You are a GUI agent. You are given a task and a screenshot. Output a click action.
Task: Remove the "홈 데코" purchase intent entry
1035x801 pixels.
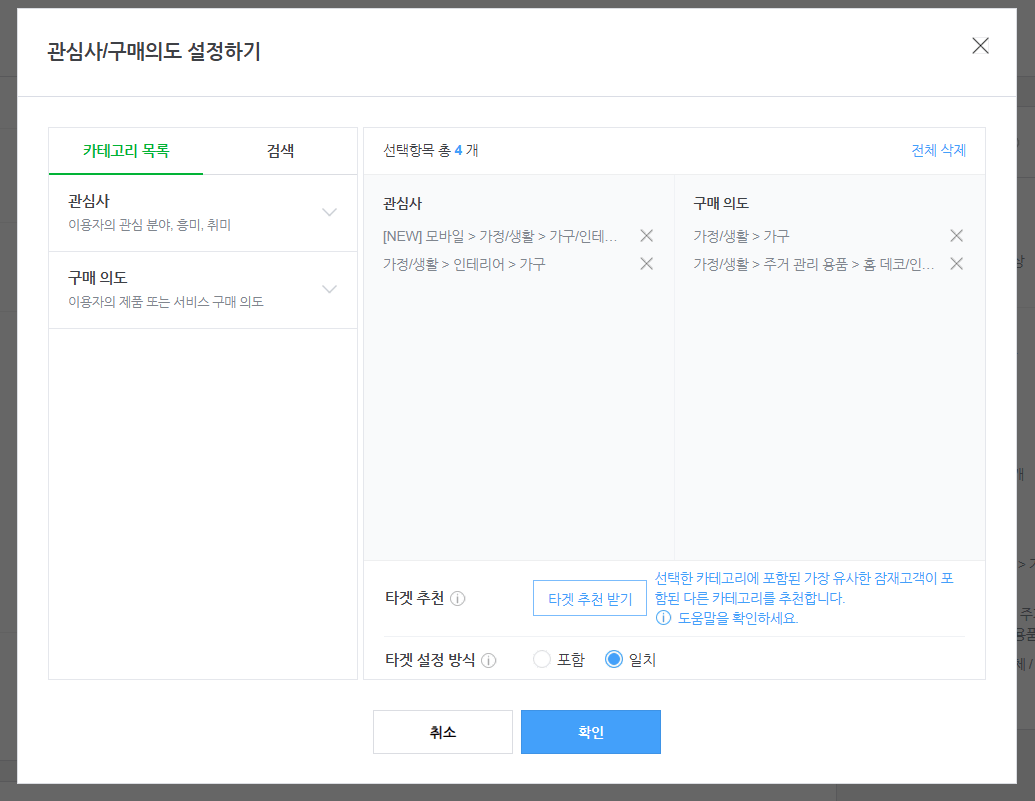(956, 264)
